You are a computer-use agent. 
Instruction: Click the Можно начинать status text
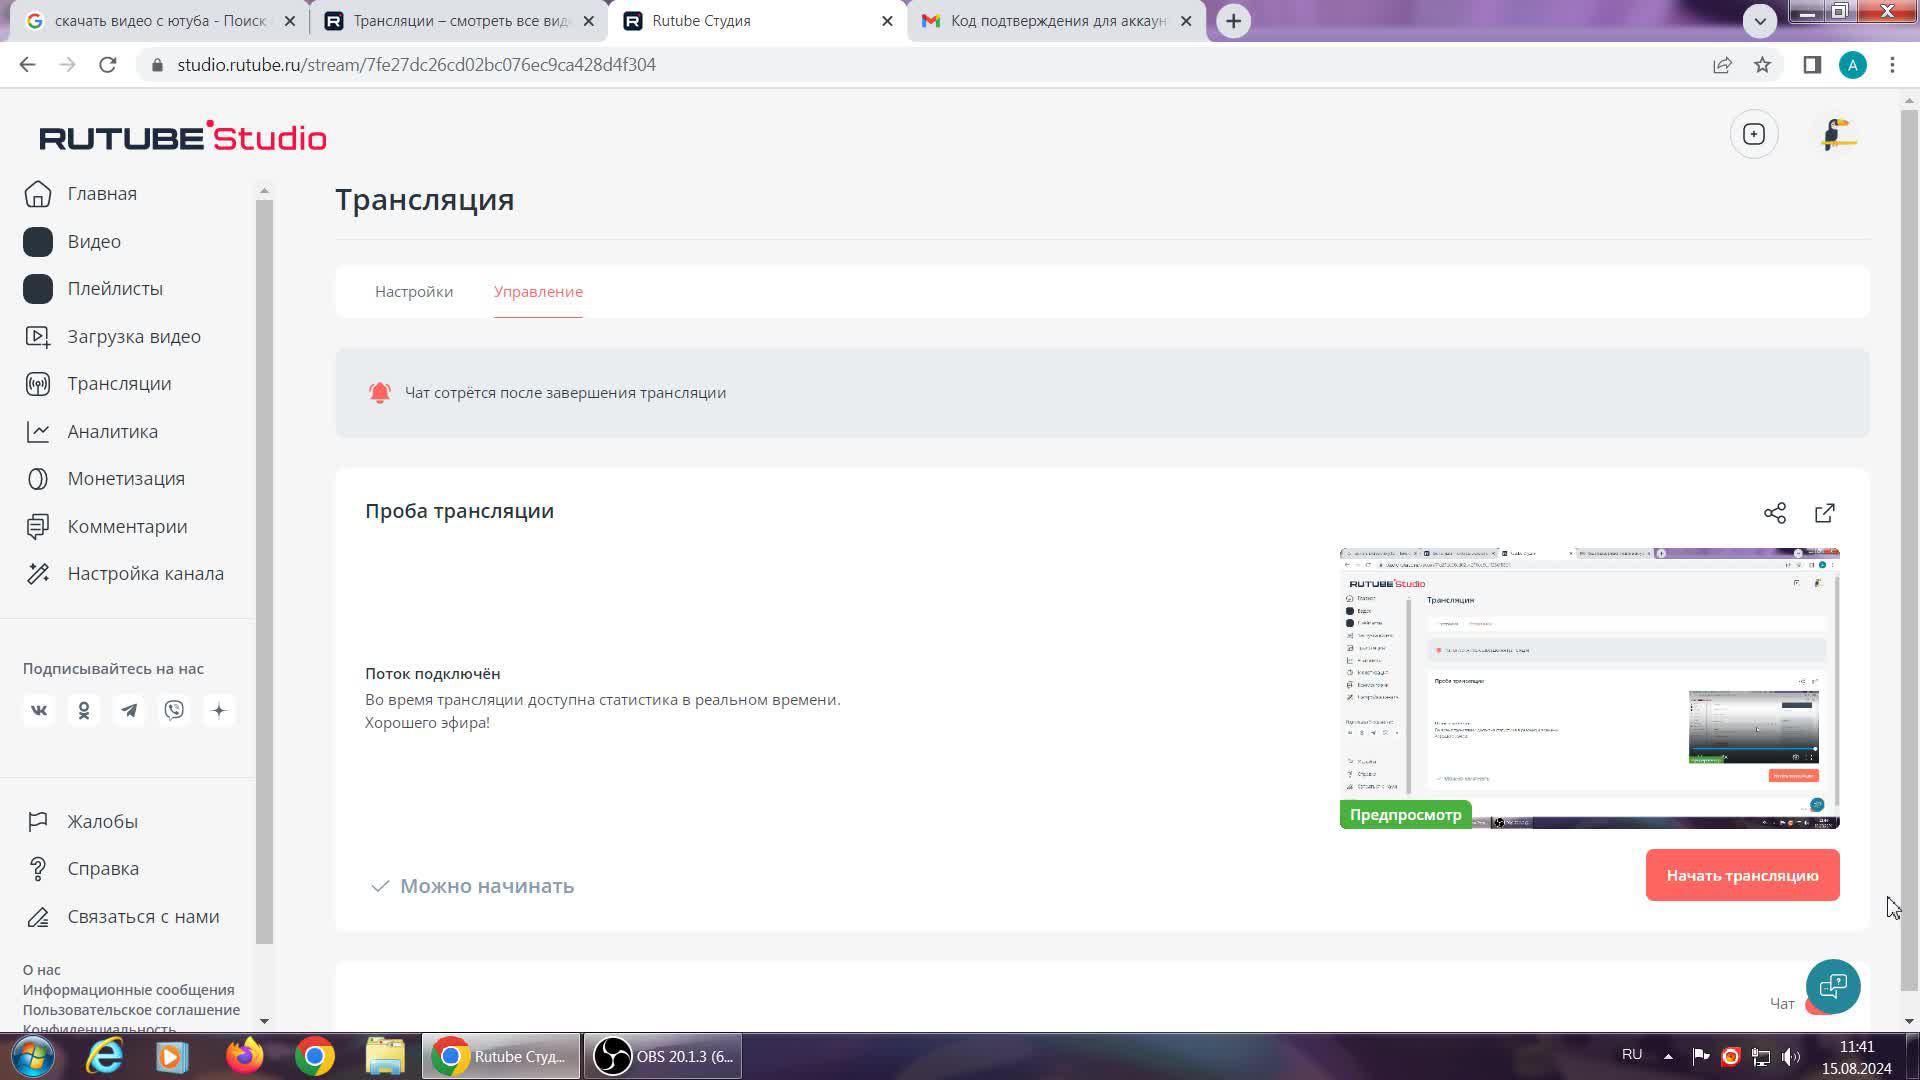(487, 887)
